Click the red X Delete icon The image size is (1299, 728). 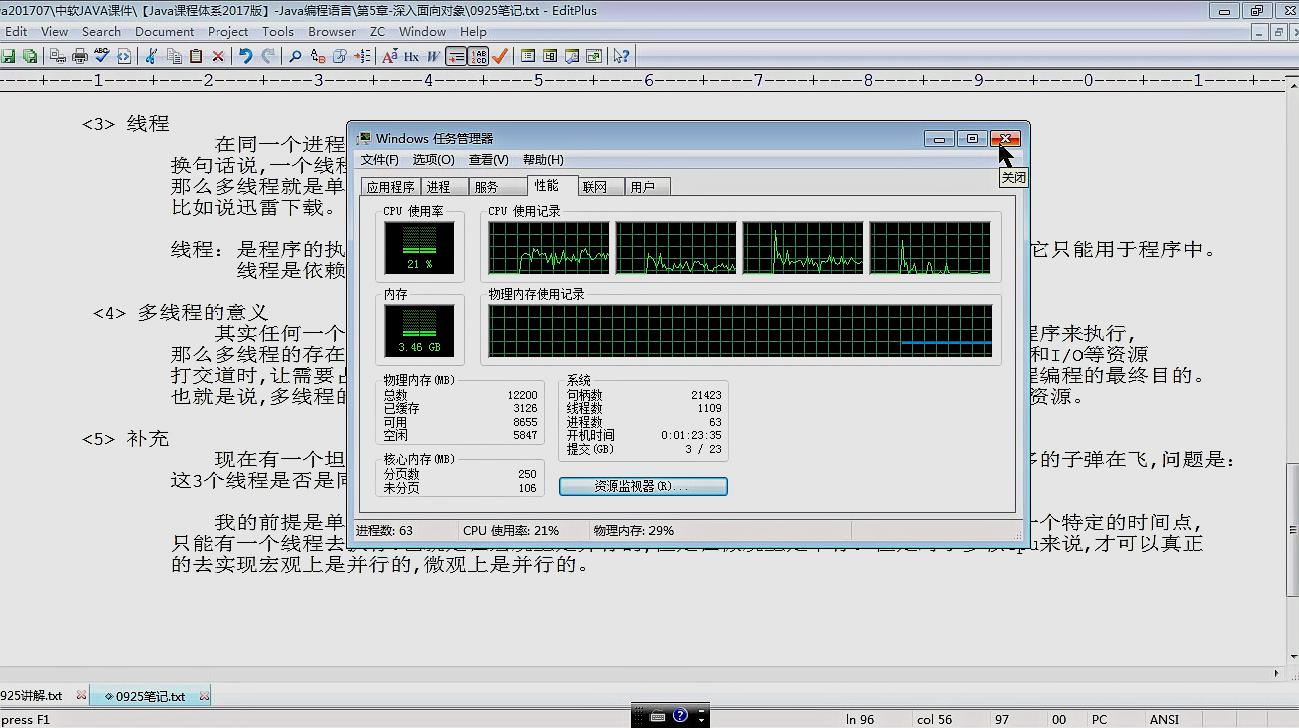coord(218,56)
